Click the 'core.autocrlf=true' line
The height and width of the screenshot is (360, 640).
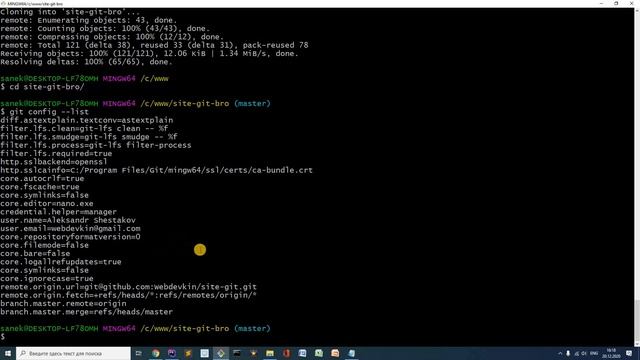point(42,178)
